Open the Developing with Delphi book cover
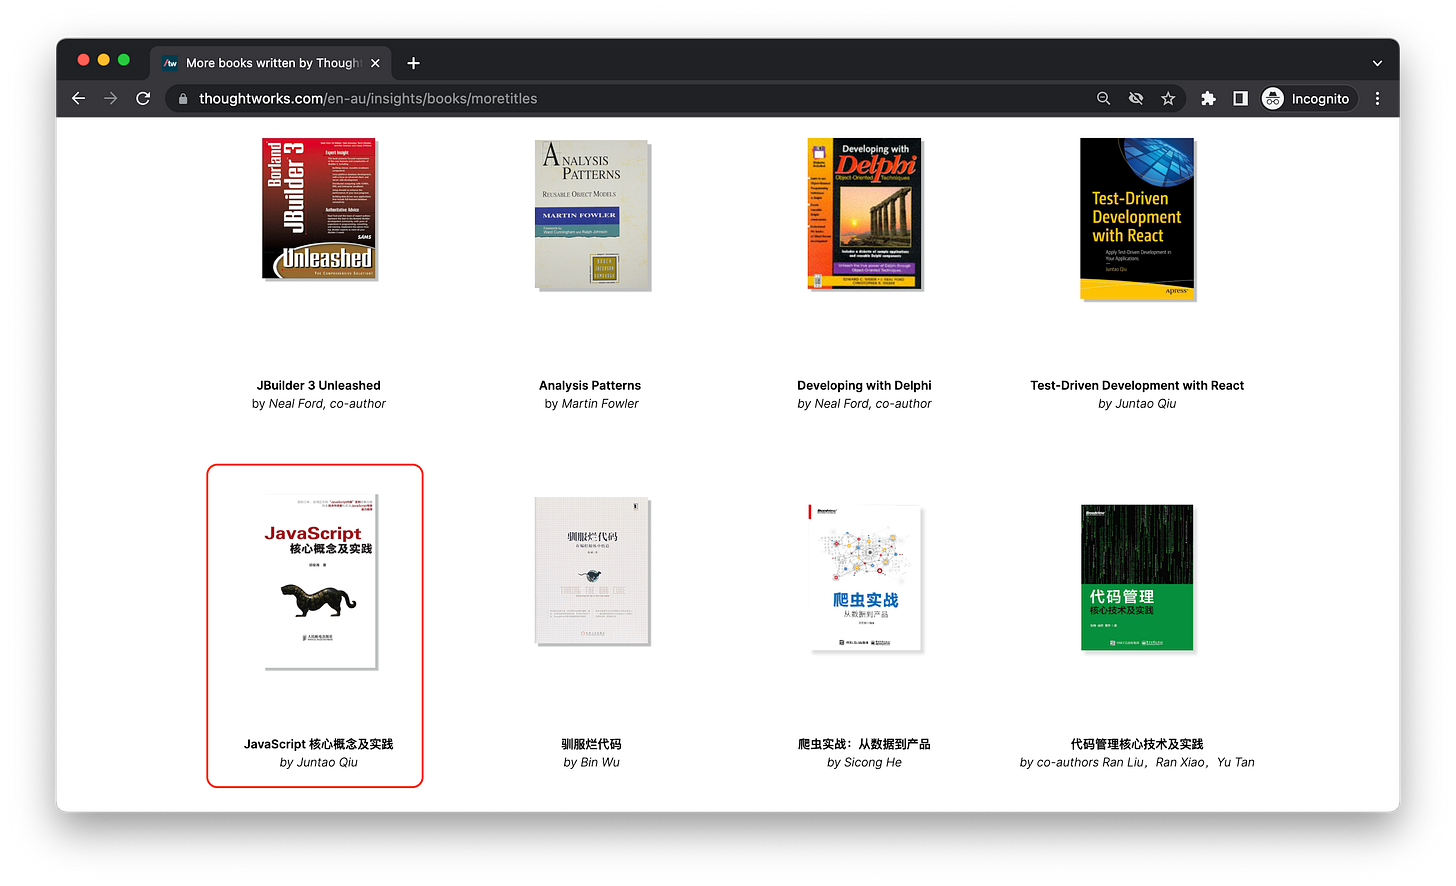Image resolution: width=1456 pixels, height=886 pixels. click(864, 214)
